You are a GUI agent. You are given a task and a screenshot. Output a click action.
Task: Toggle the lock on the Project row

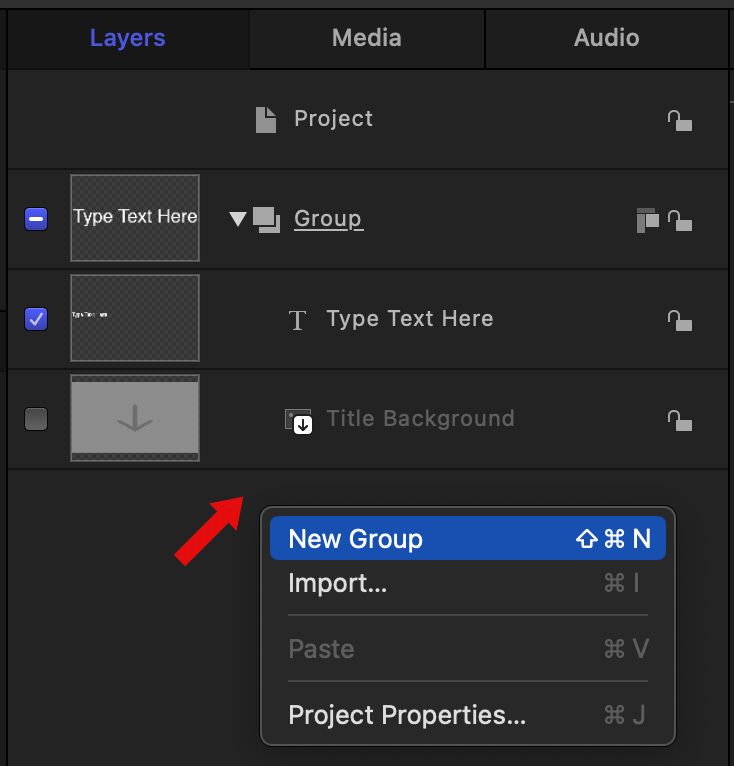[x=680, y=120]
